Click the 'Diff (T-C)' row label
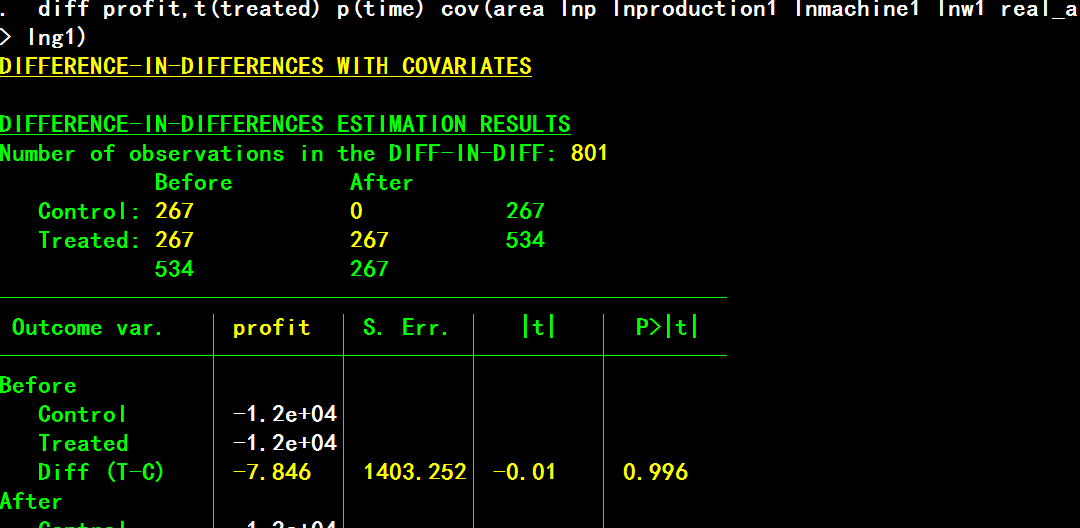The image size is (1080, 528). [101, 472]
